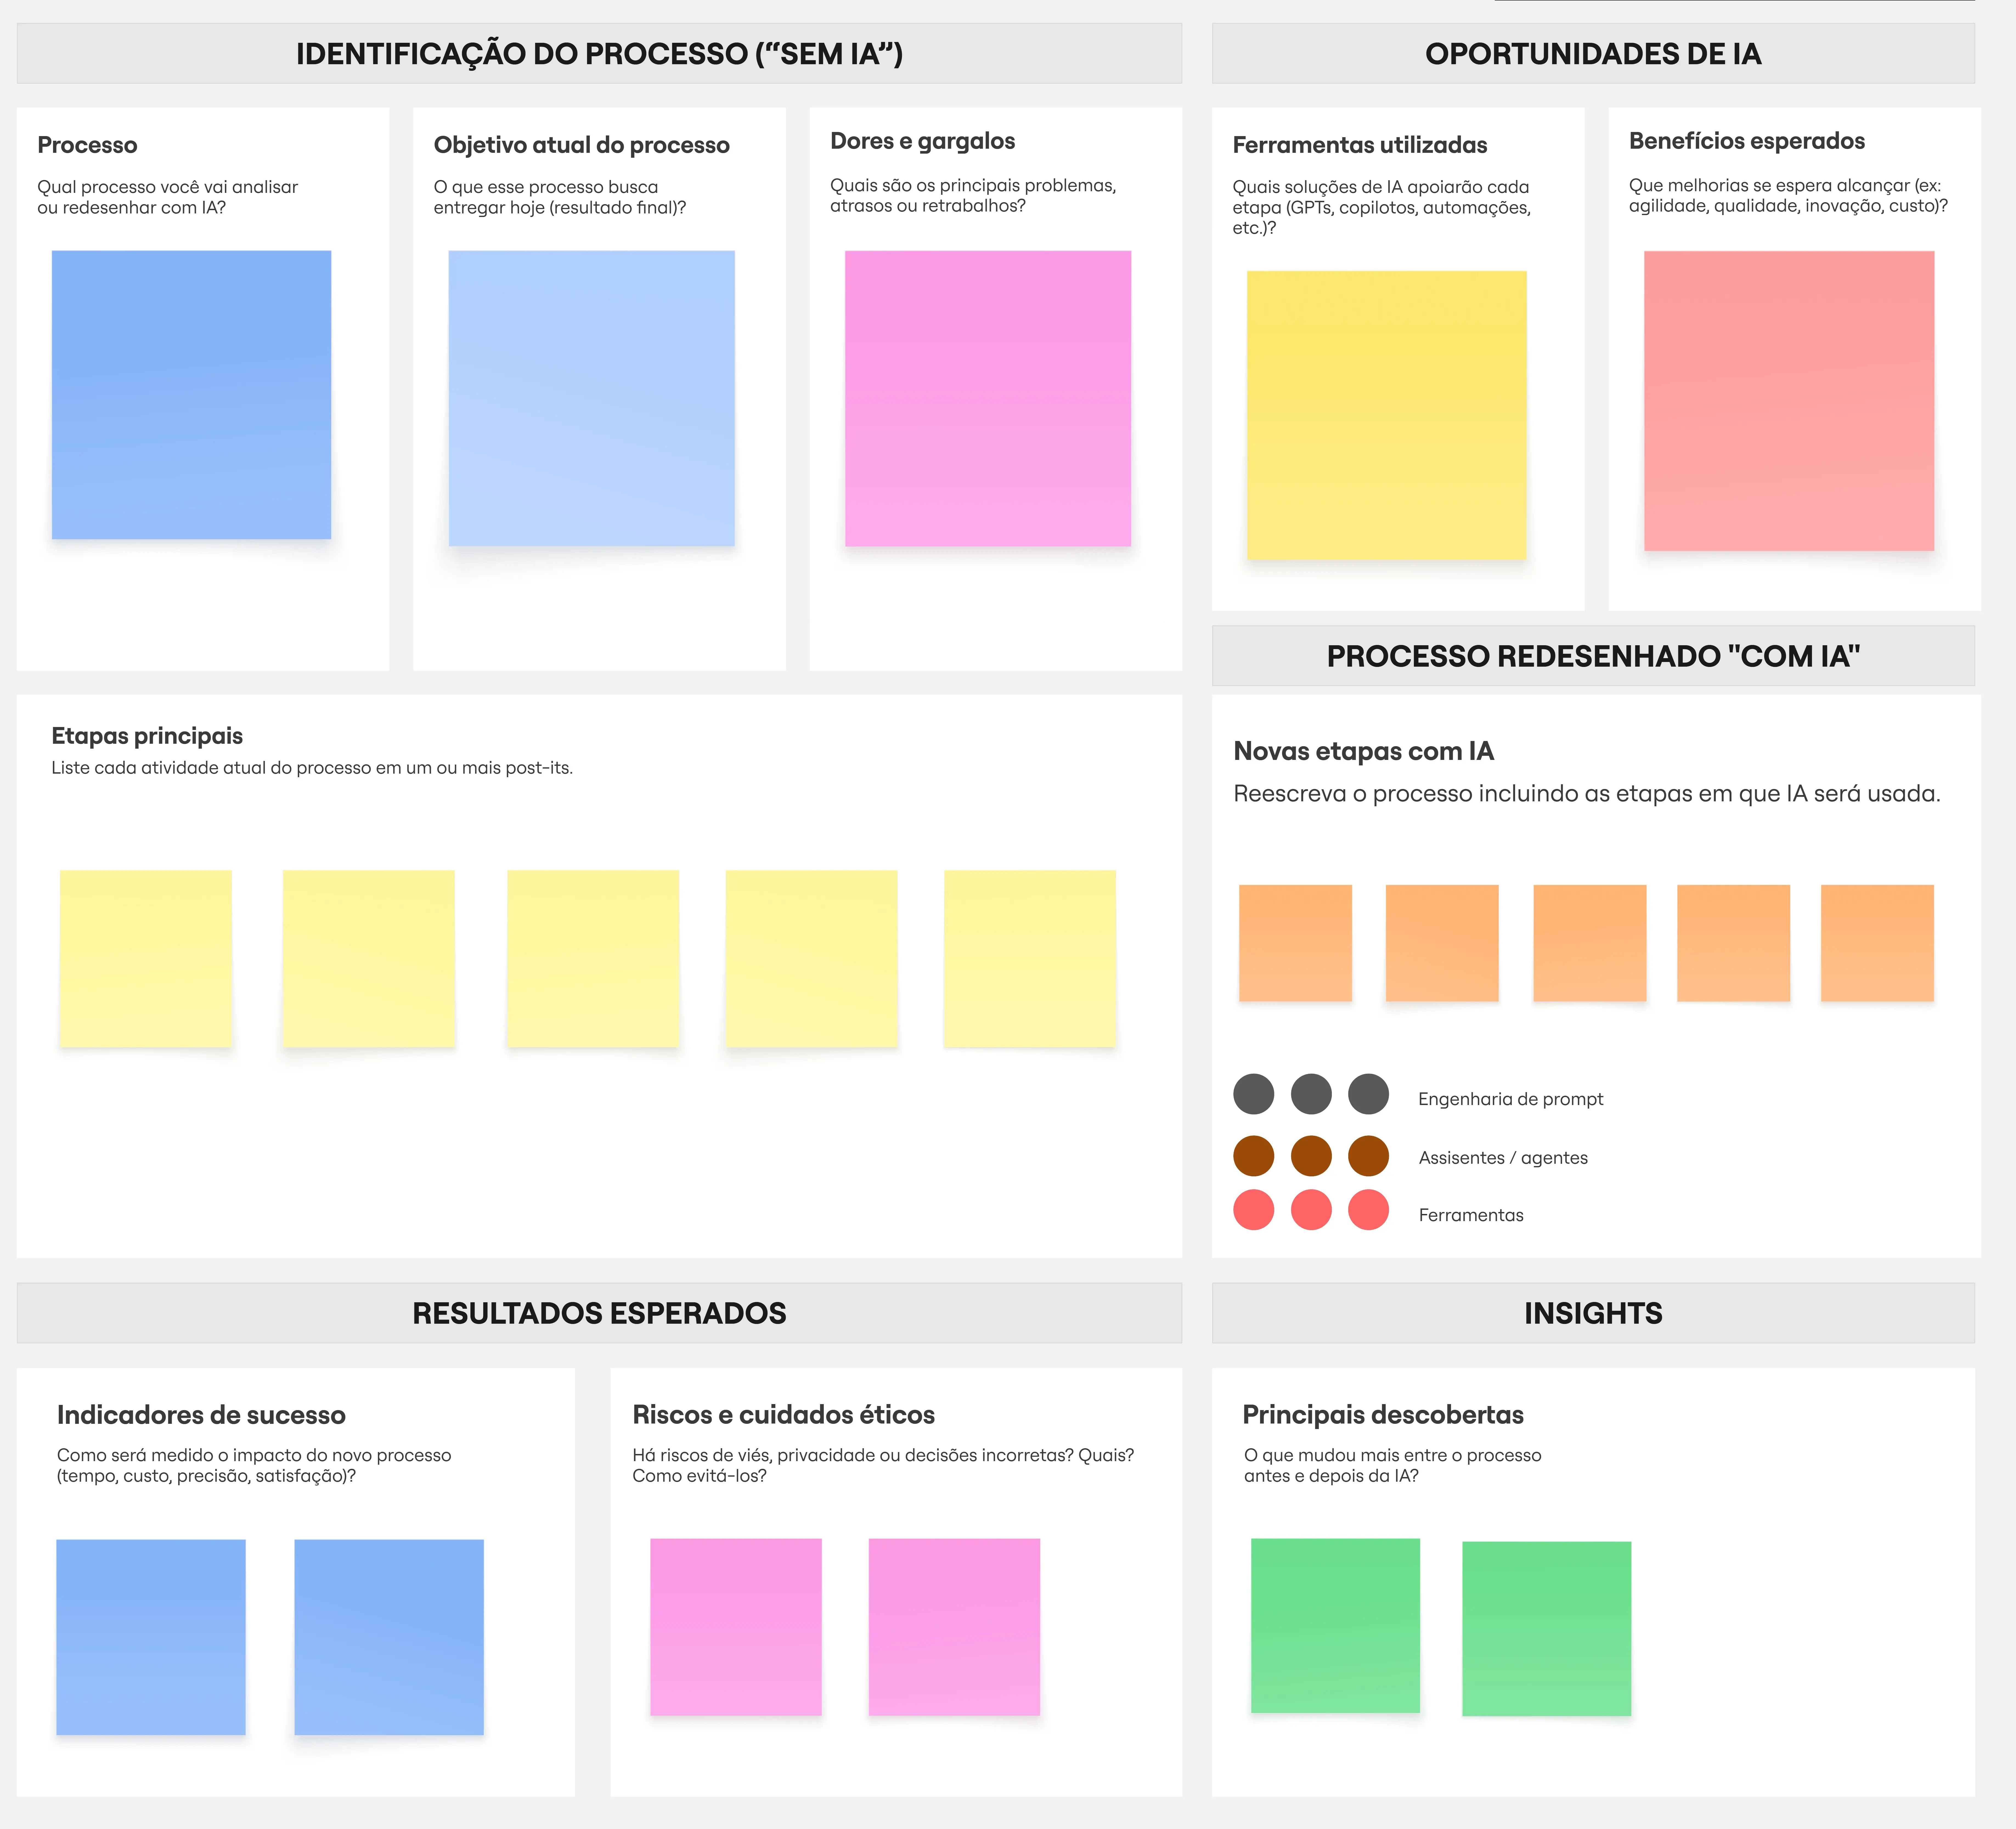Select the Novas etapas com IA title

(1363, 751)
